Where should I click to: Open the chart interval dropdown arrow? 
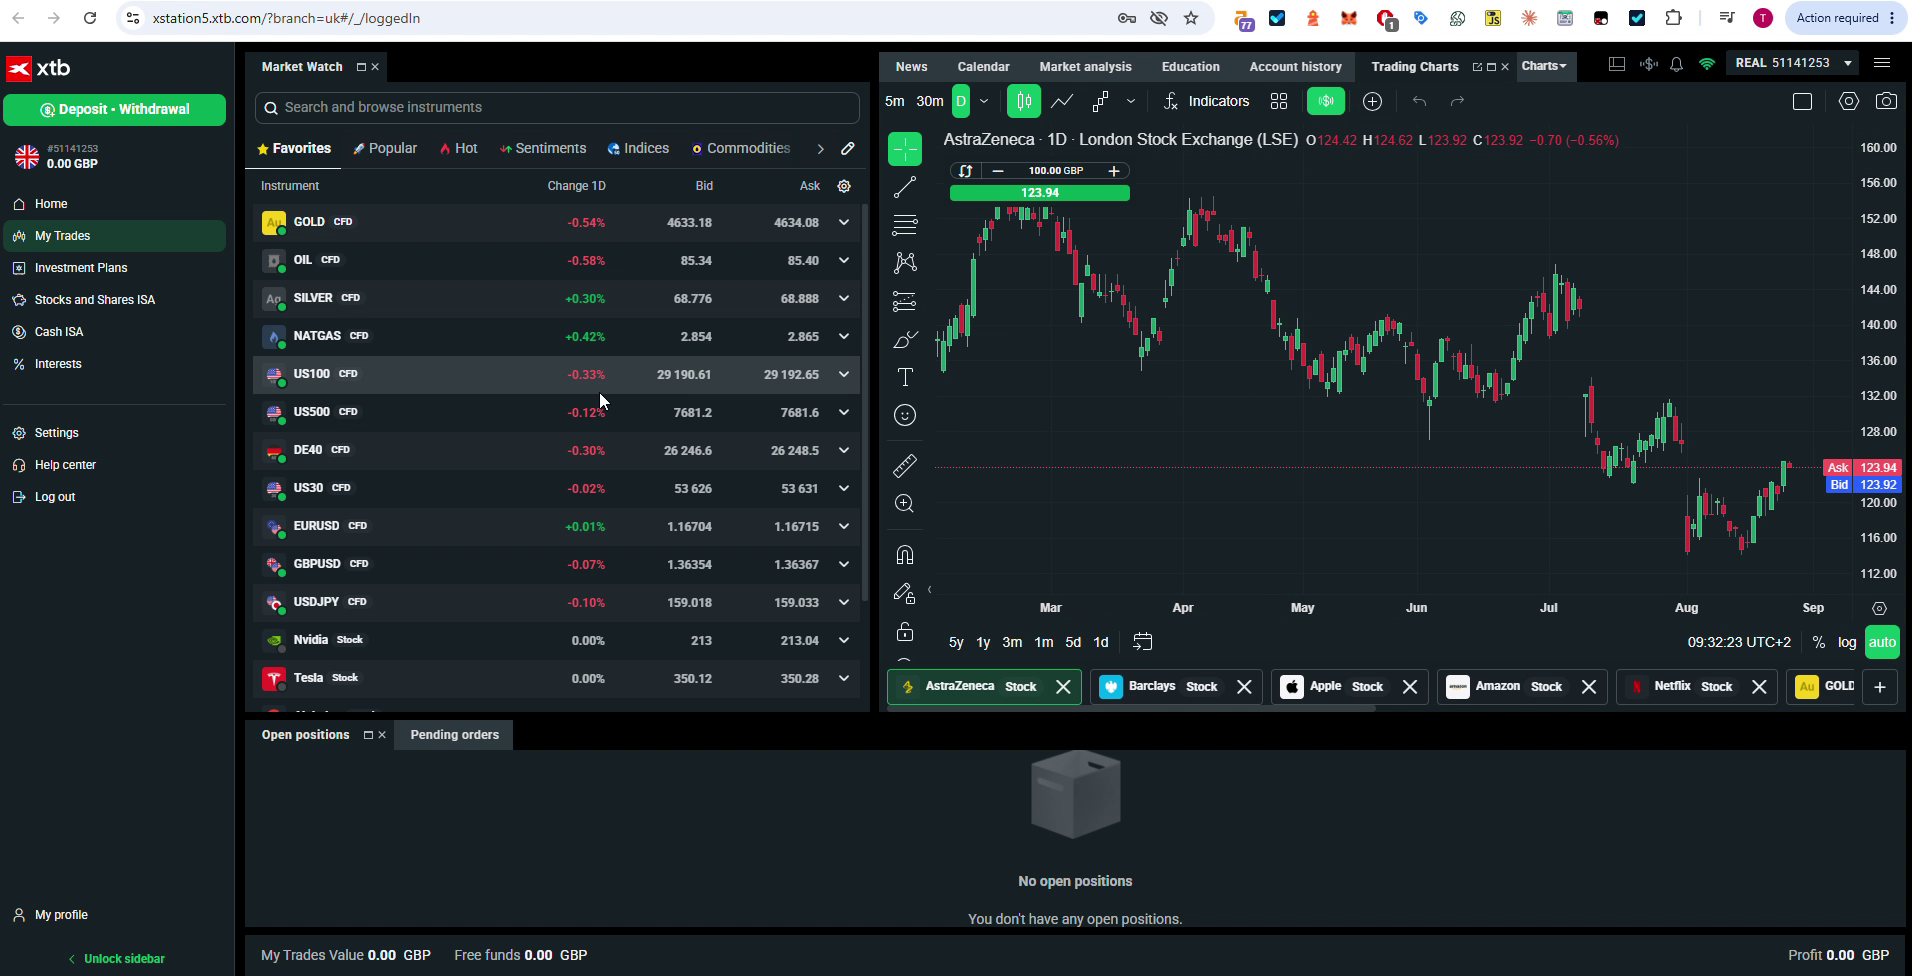984,101
